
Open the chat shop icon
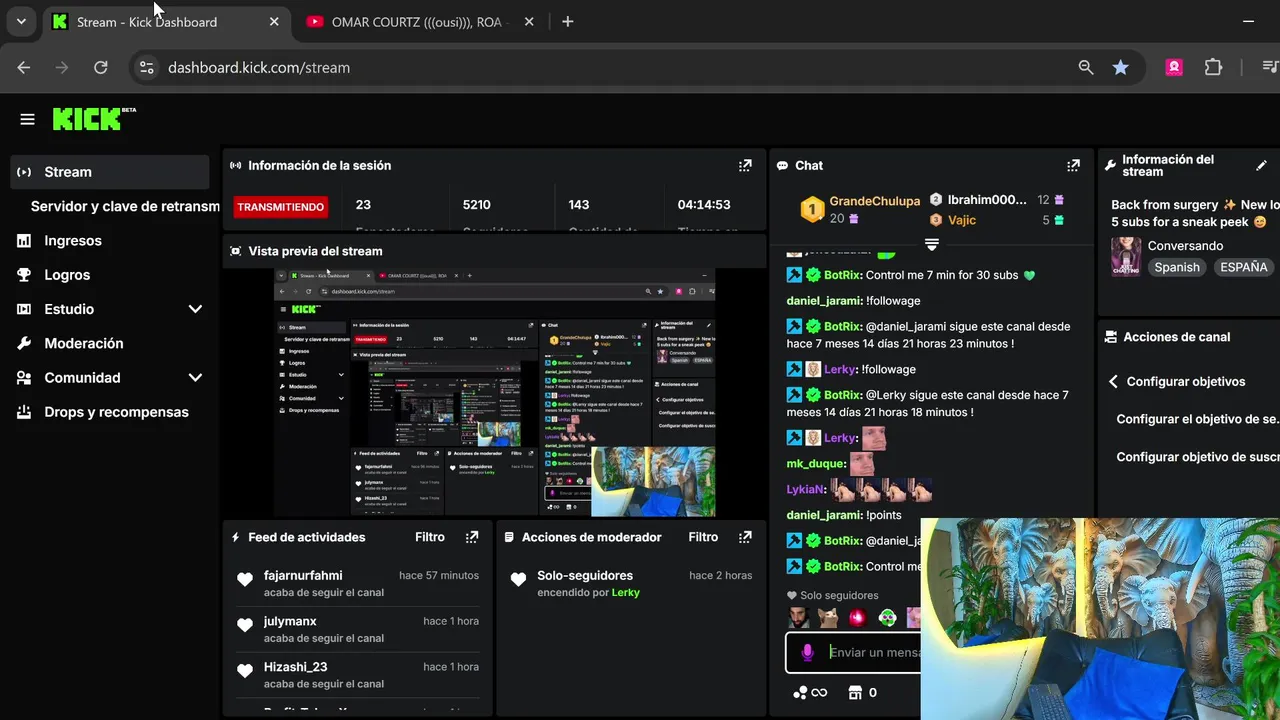point(855,692)
